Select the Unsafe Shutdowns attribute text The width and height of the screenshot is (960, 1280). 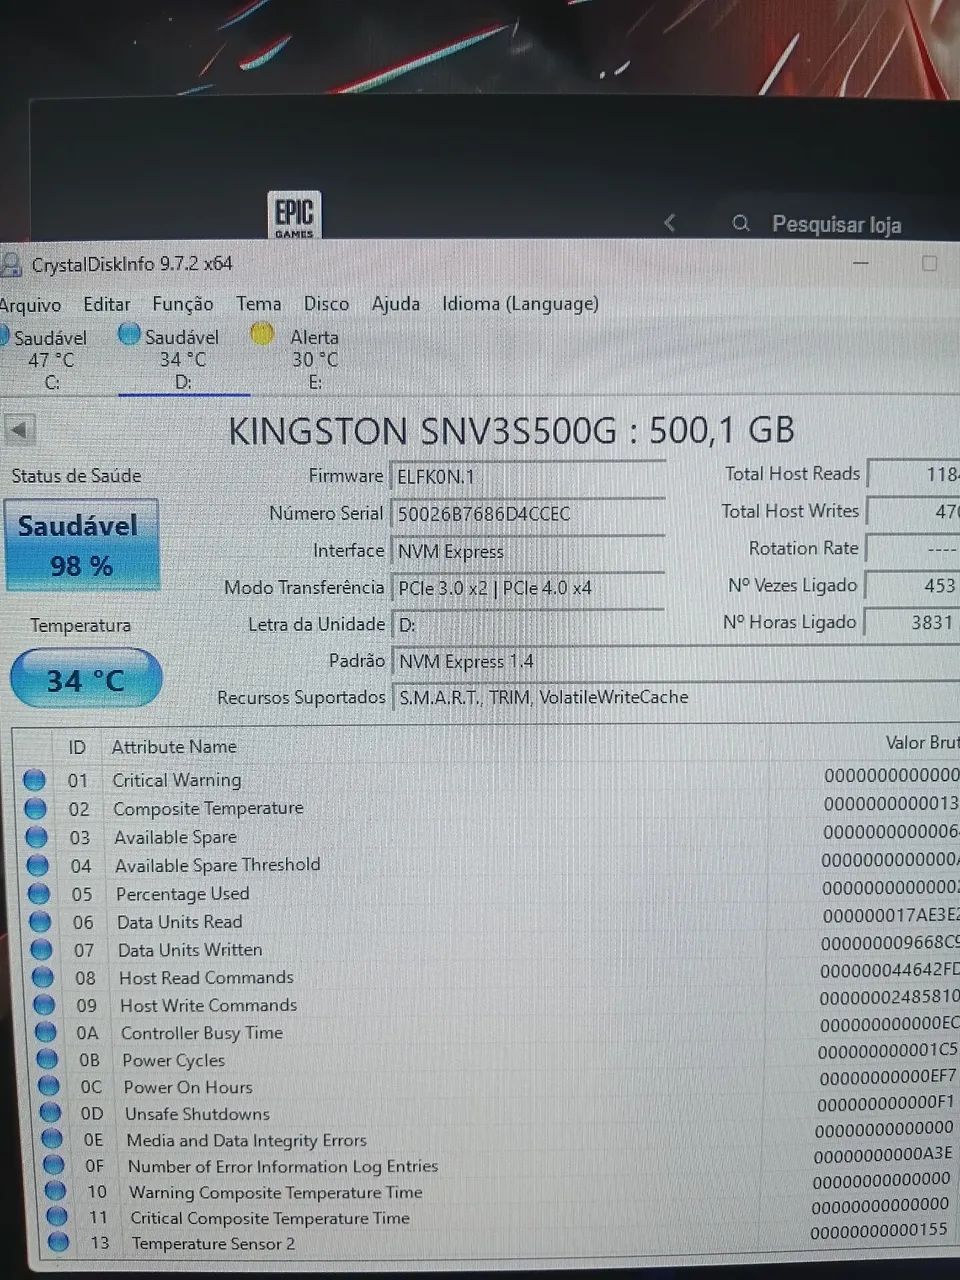point(197,1114)
